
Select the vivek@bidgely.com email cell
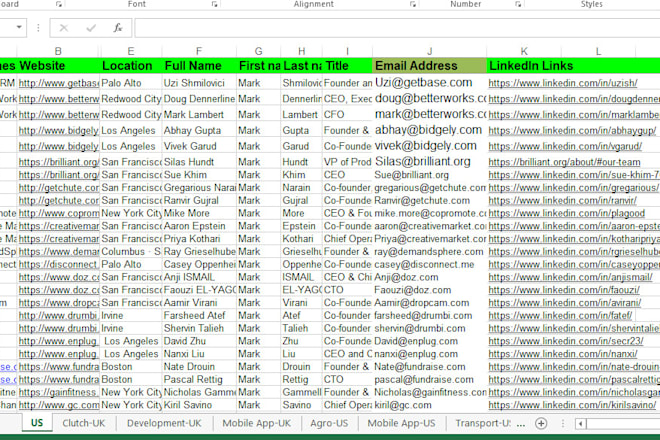tap(429, 146)
